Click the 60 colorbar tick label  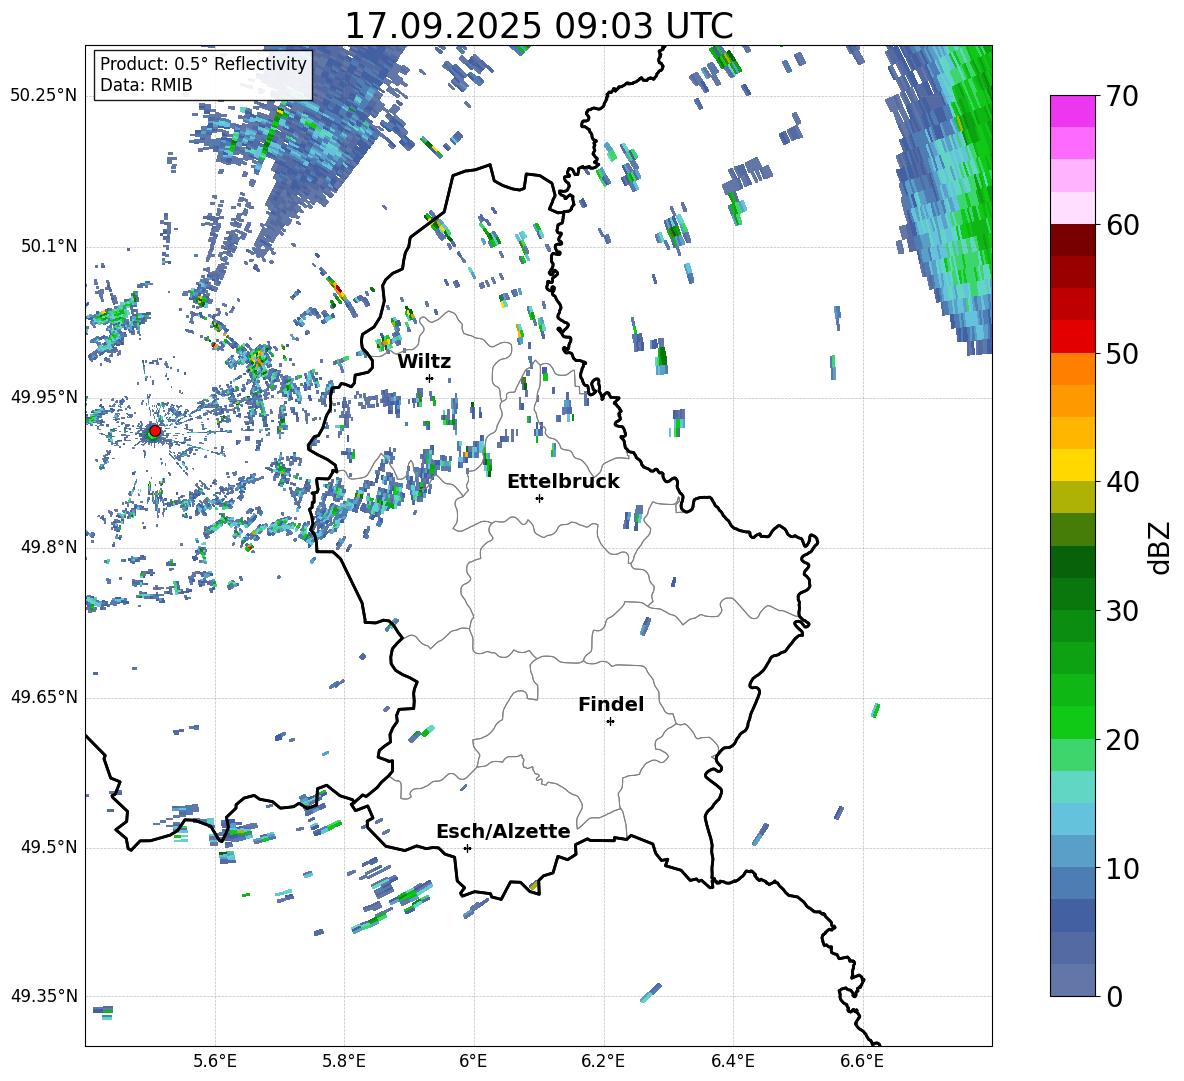1121,225
